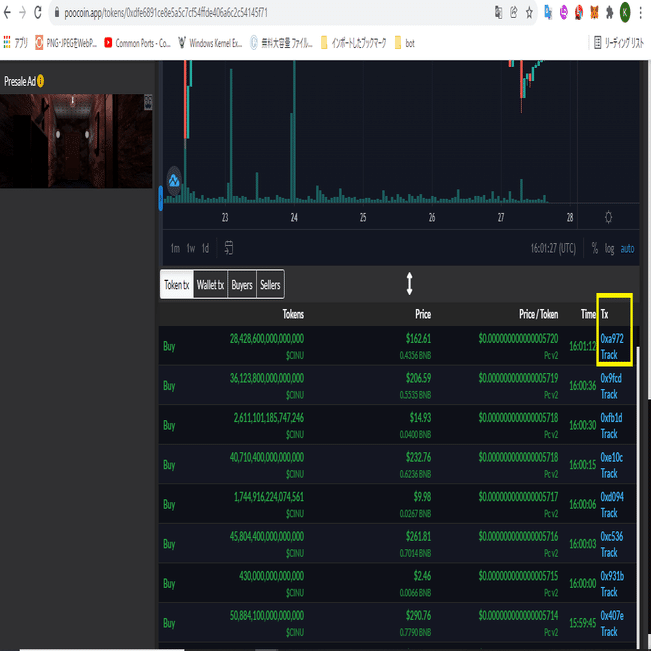Open transaction 0x407e link

click(x=612, y=615)
